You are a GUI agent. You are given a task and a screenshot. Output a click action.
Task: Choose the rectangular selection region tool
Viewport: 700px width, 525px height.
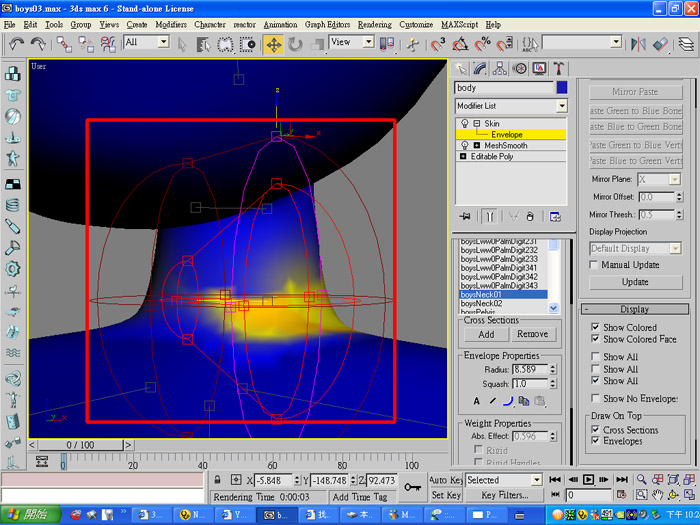coord(225,44)
